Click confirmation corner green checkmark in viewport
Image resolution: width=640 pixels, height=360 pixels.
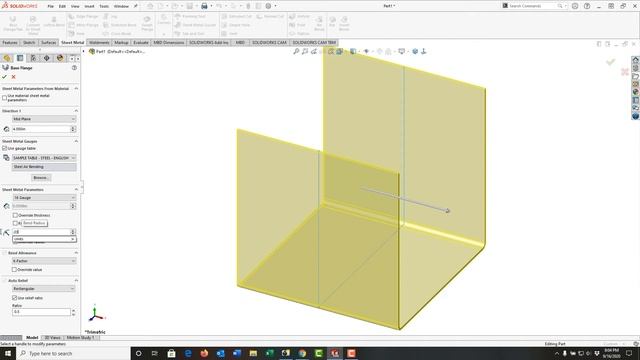point(611,62)
